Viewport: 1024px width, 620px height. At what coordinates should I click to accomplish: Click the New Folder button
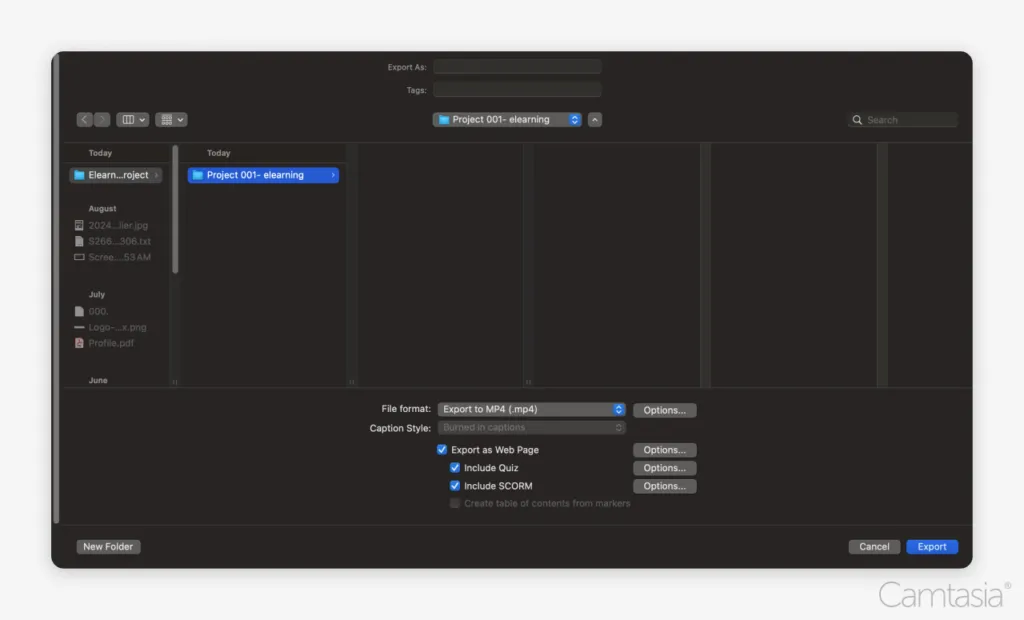[108, 547]
